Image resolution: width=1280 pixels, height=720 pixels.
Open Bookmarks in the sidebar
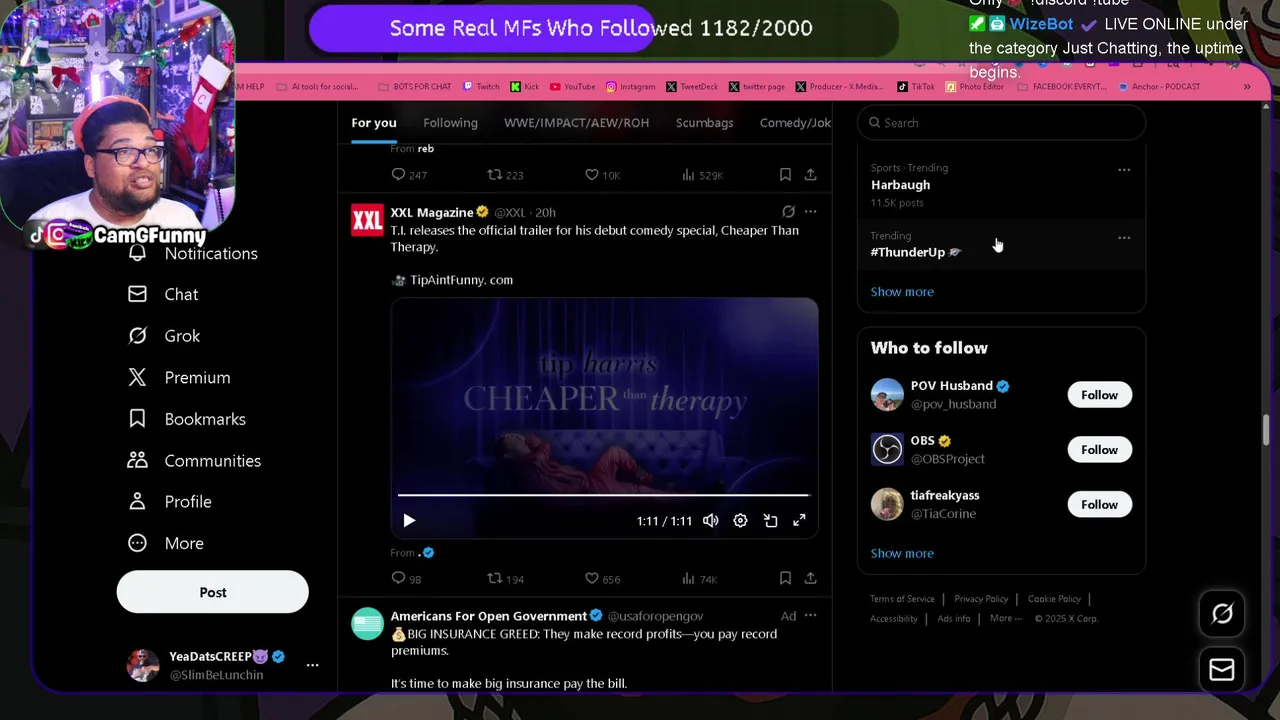pos(186,419)
